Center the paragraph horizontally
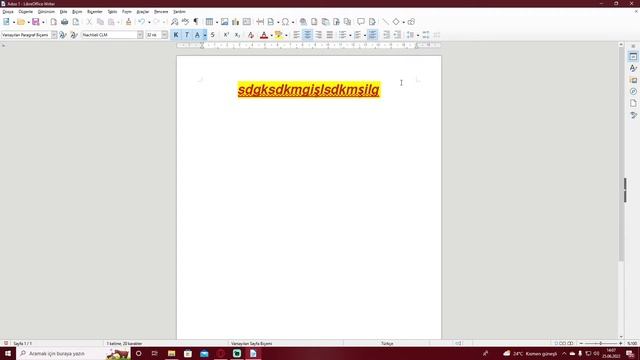Image resolution: width=640 pixels, height=360 pixels. [x=307, y=35]
